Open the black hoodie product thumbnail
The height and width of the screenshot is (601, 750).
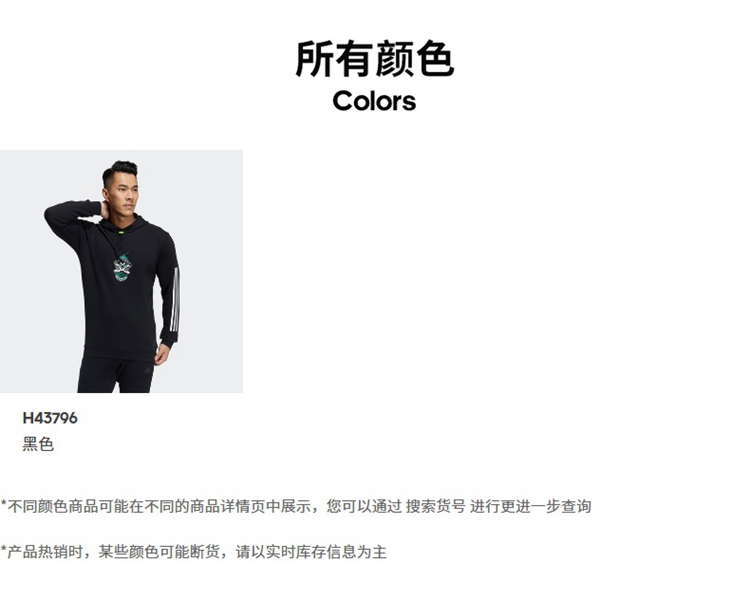pyautogui.click(x=121, y=271)
